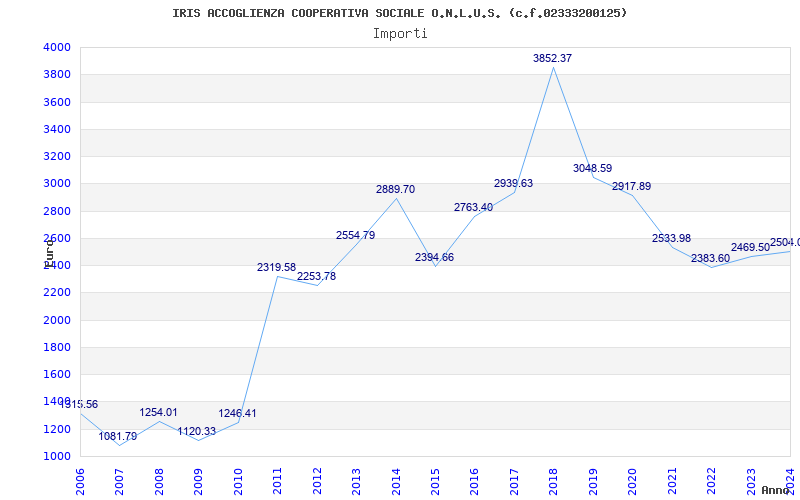
Task: Click the 2008 year axis label
Action: coord(159,482)
